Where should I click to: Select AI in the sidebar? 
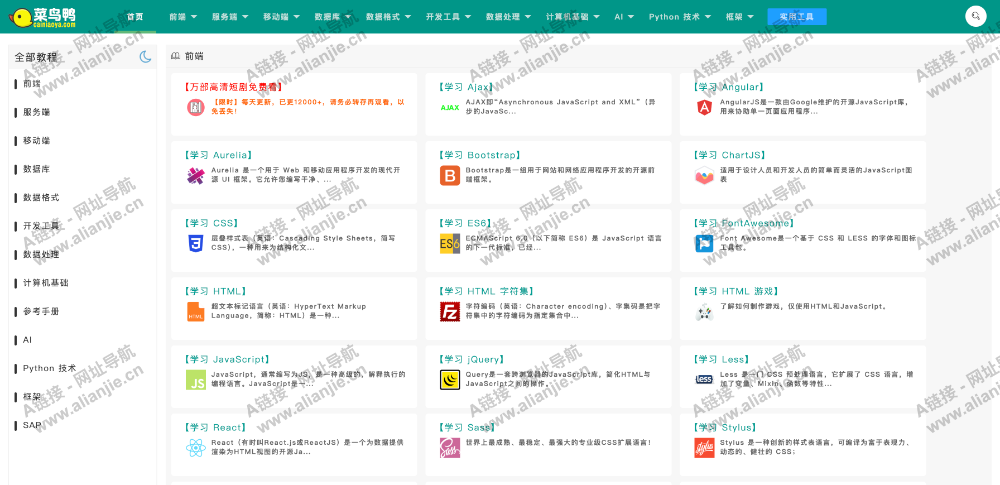click(x=27, y=340)
